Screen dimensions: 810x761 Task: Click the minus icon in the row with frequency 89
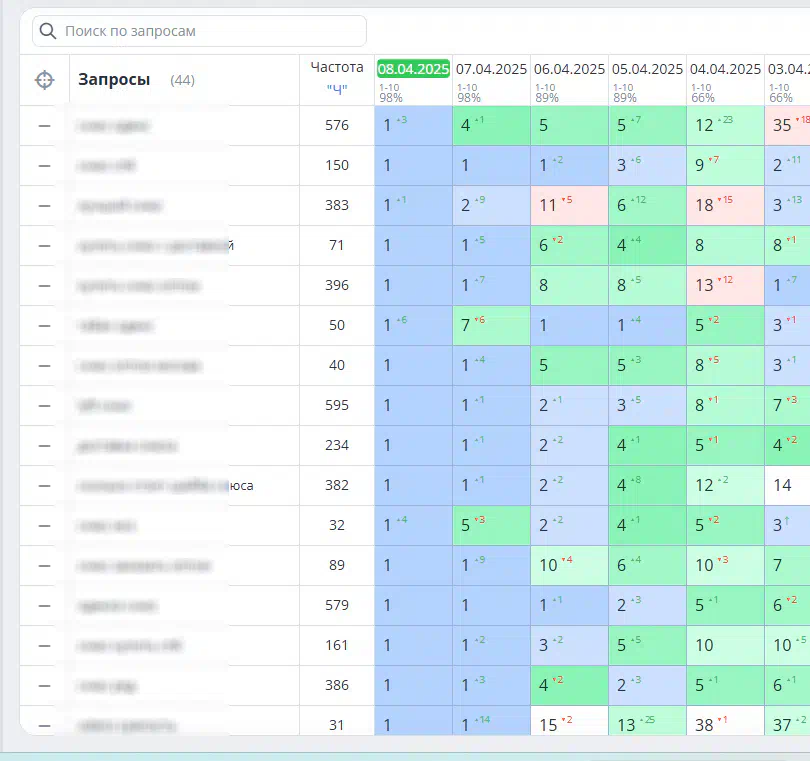44,566
